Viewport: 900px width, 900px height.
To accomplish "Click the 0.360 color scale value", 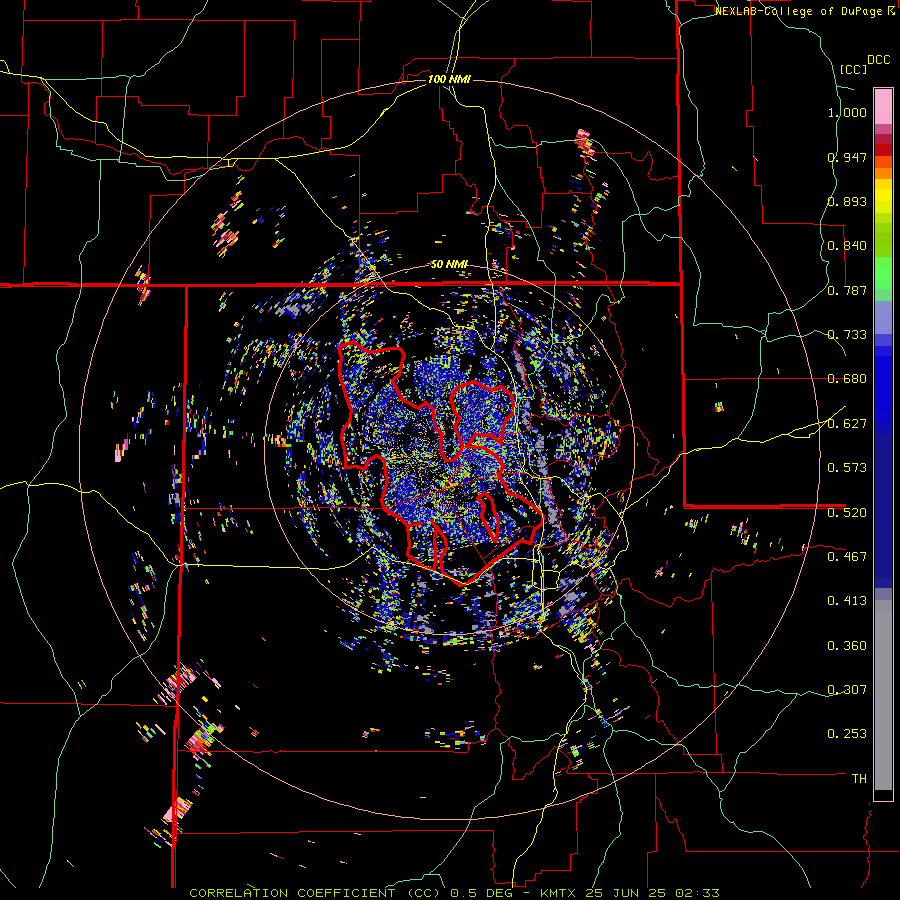I will click(x=847, y=646).
